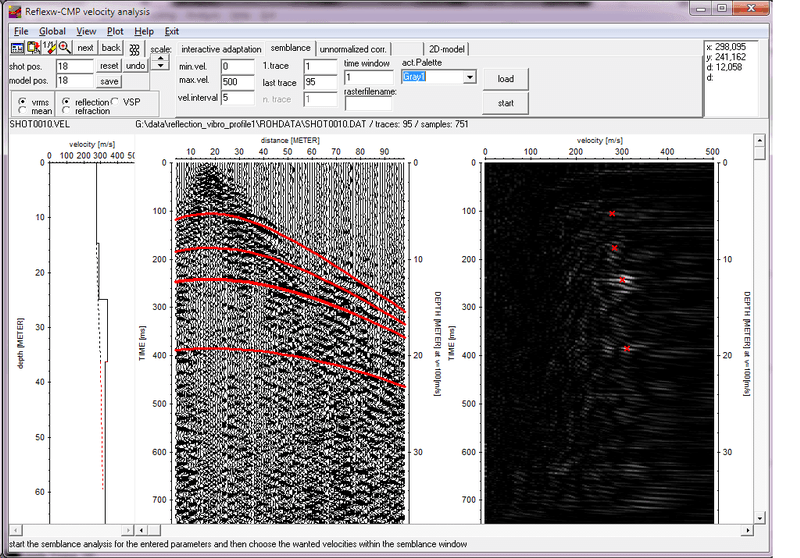Click the y: 241,162 coordinate readout

726,57
